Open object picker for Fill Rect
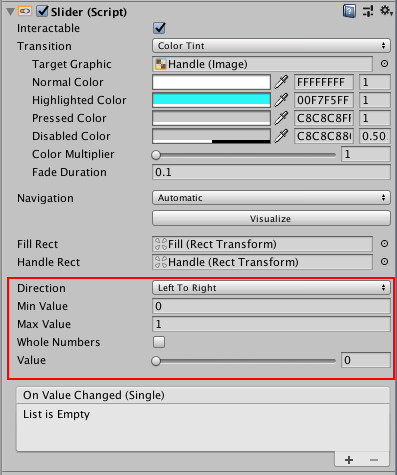 [x=384, y=244]
